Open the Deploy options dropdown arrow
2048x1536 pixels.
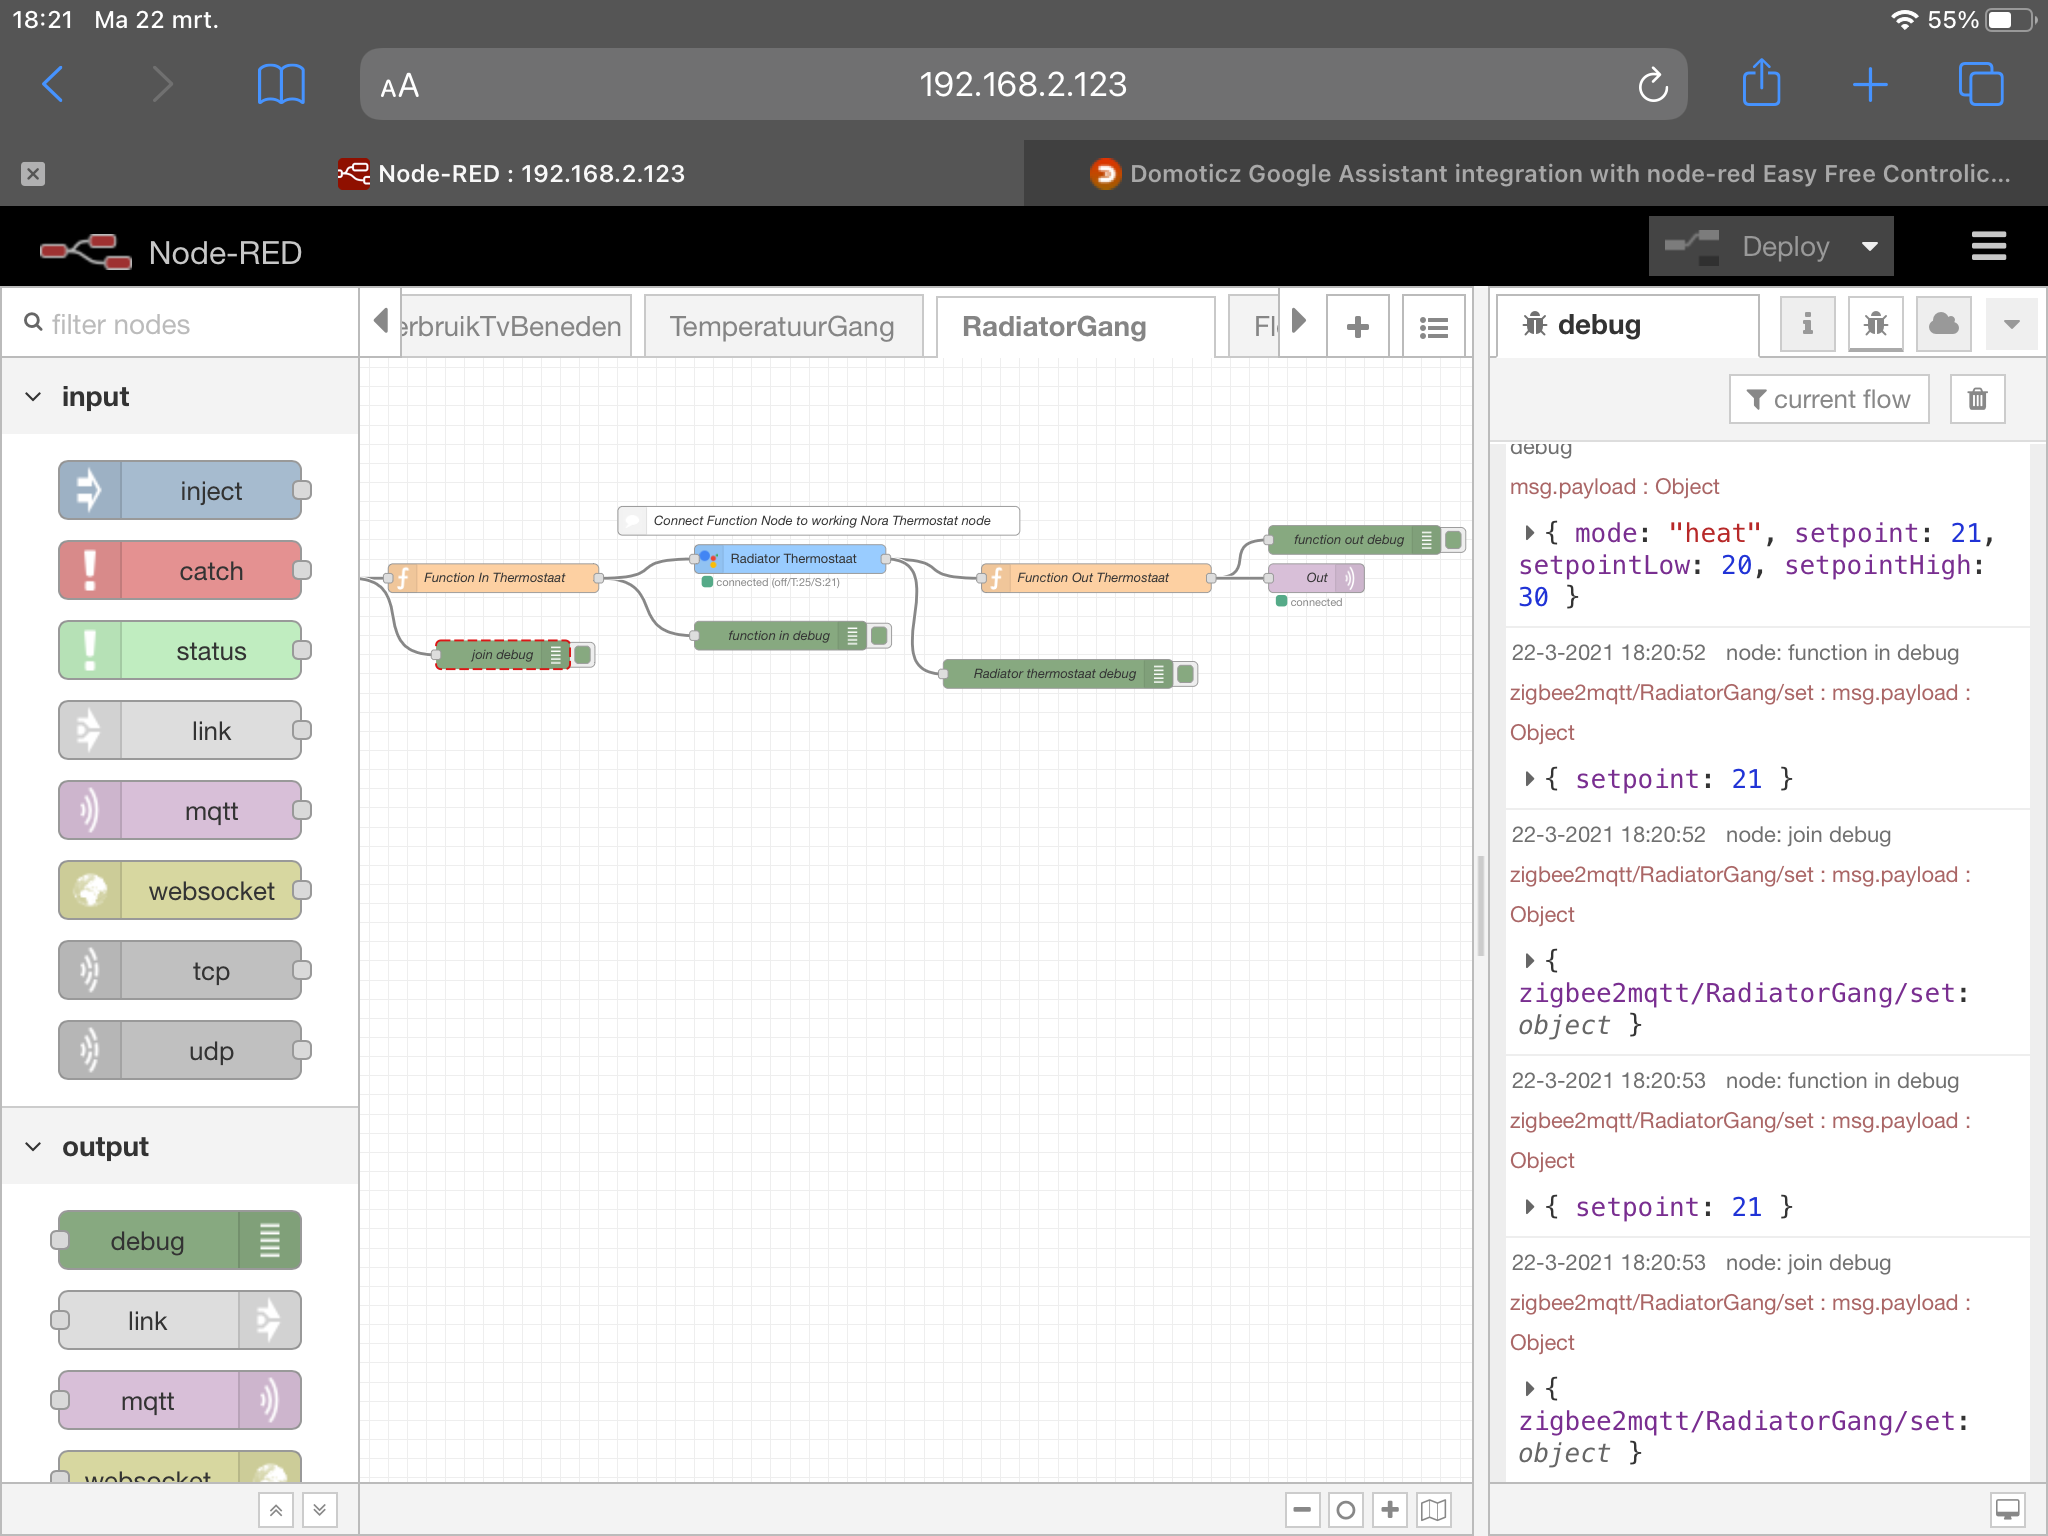coord(1870,247)
